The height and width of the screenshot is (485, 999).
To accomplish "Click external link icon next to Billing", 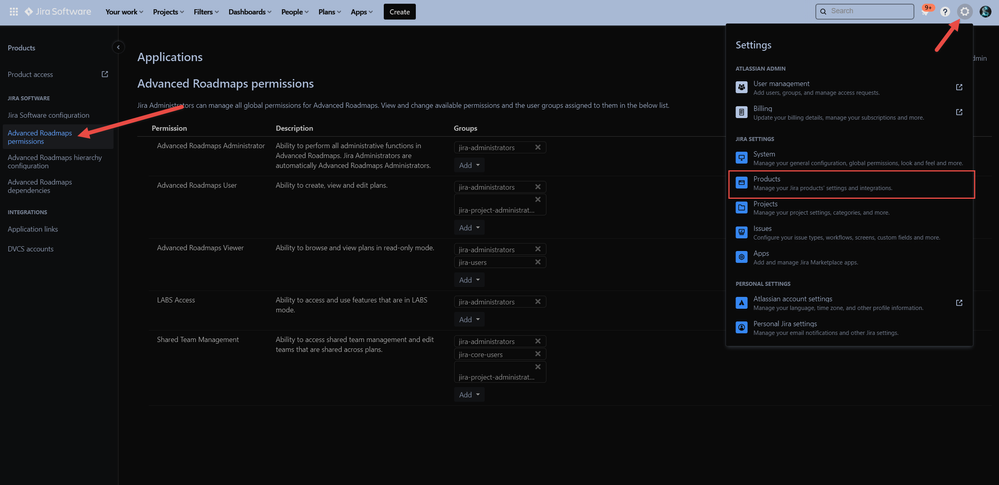I will pyautogui.click(x=959, y=112).
